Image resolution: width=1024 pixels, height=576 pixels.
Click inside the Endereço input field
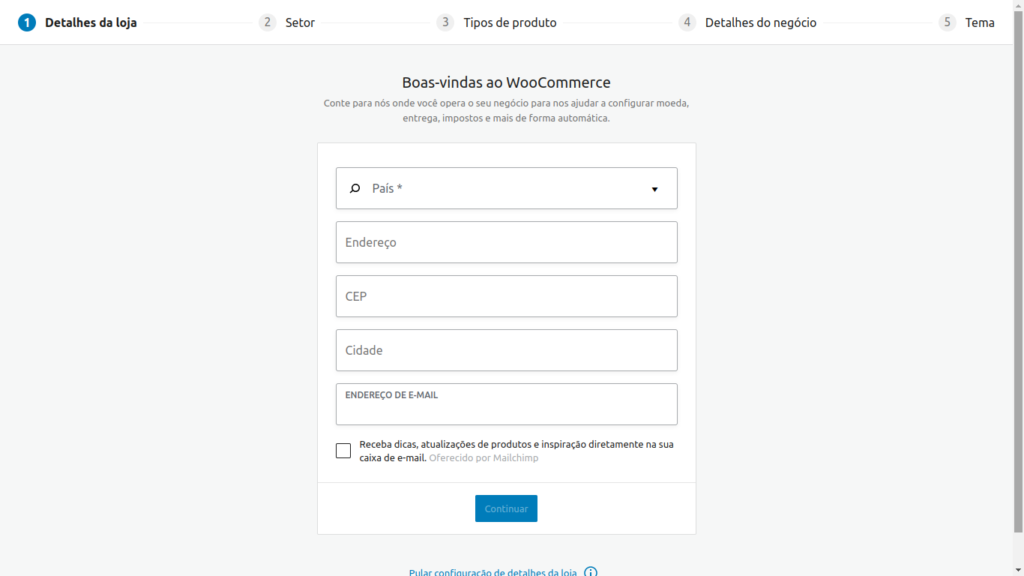pos(506,242)
